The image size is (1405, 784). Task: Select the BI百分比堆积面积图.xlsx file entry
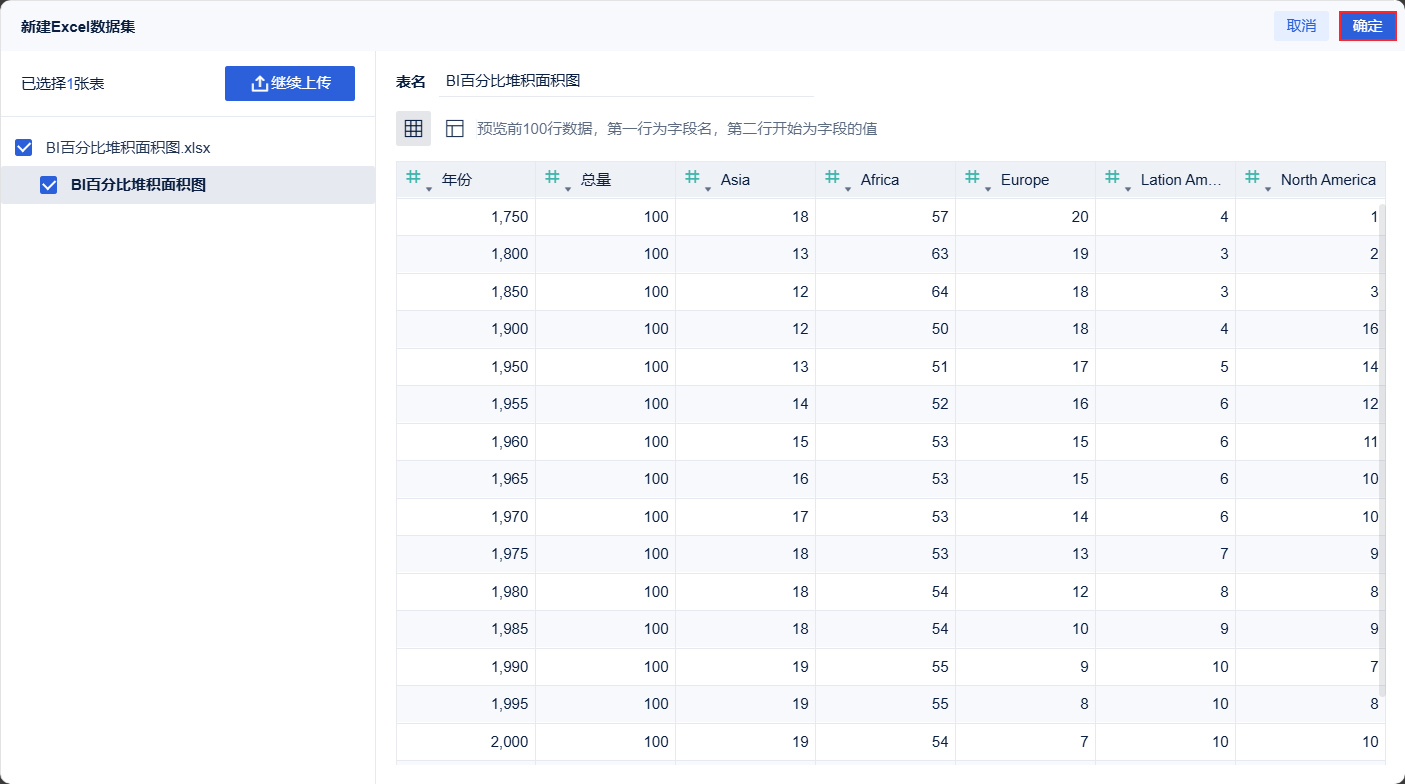click(128, 148)
